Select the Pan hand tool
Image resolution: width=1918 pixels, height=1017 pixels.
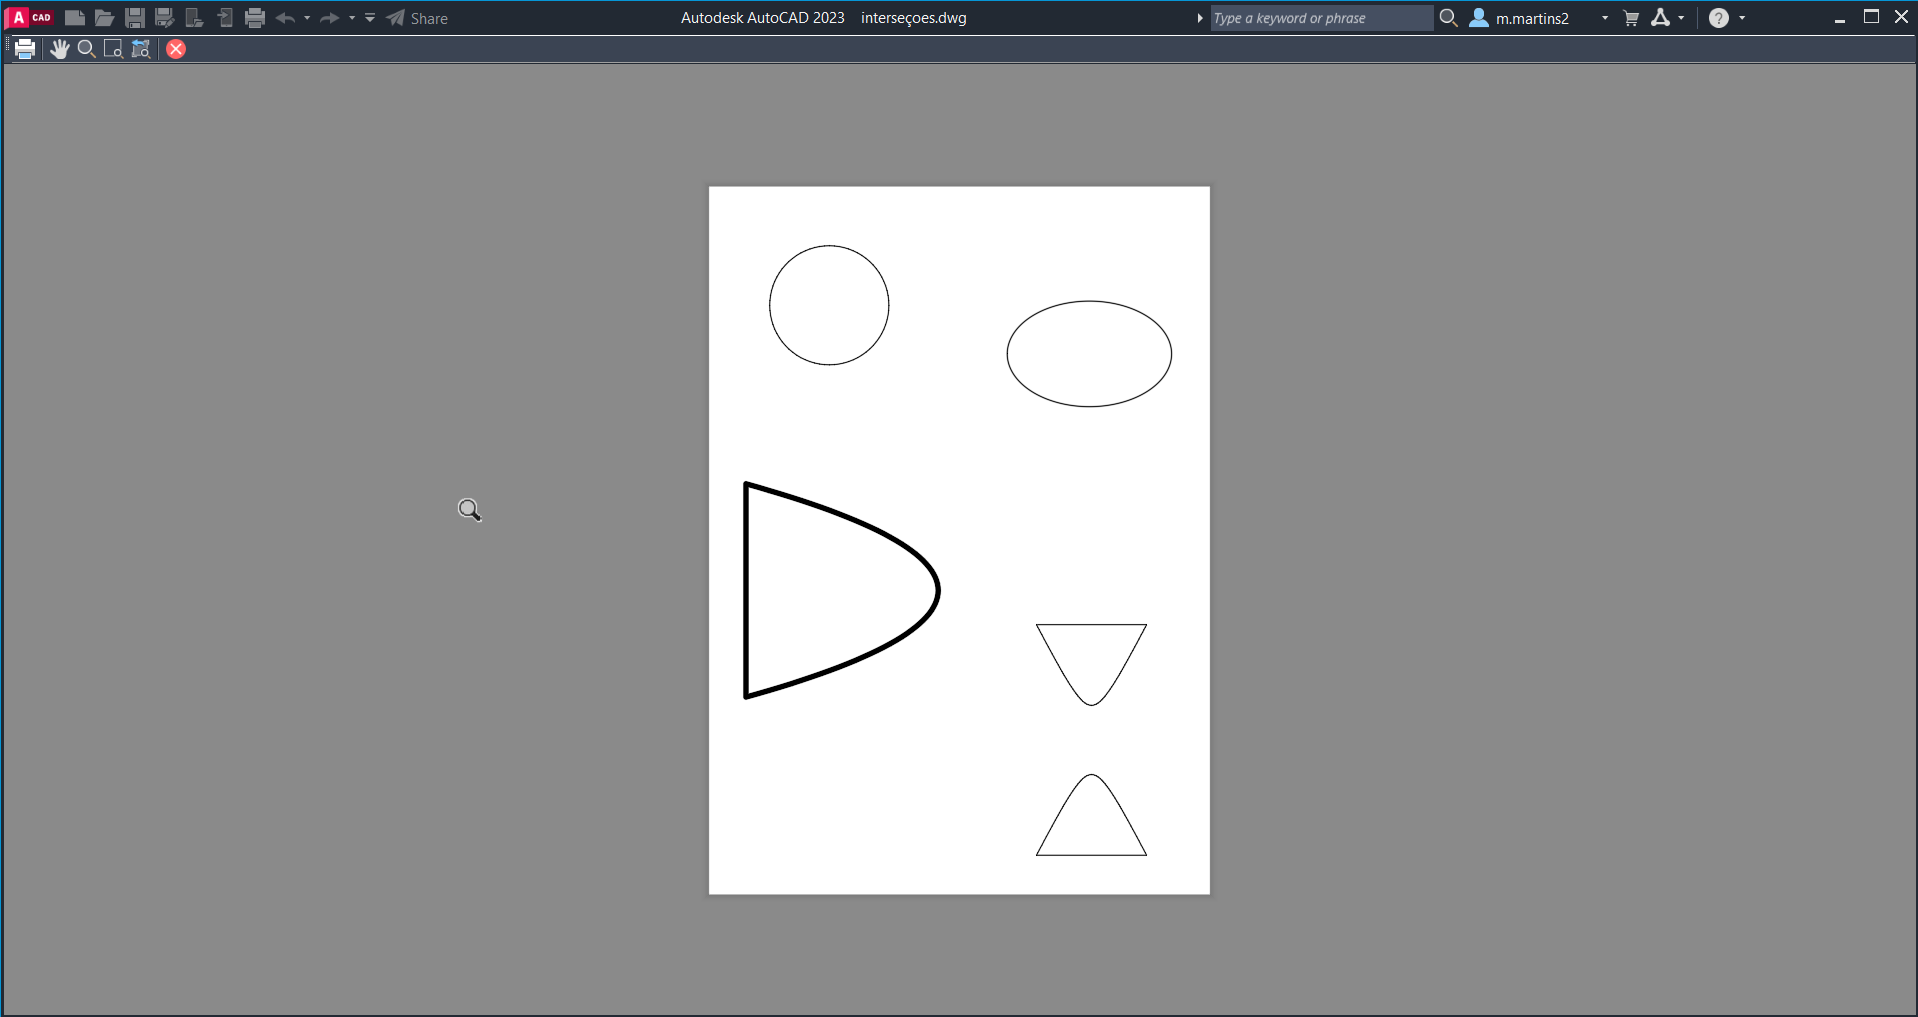click(60, 49)
